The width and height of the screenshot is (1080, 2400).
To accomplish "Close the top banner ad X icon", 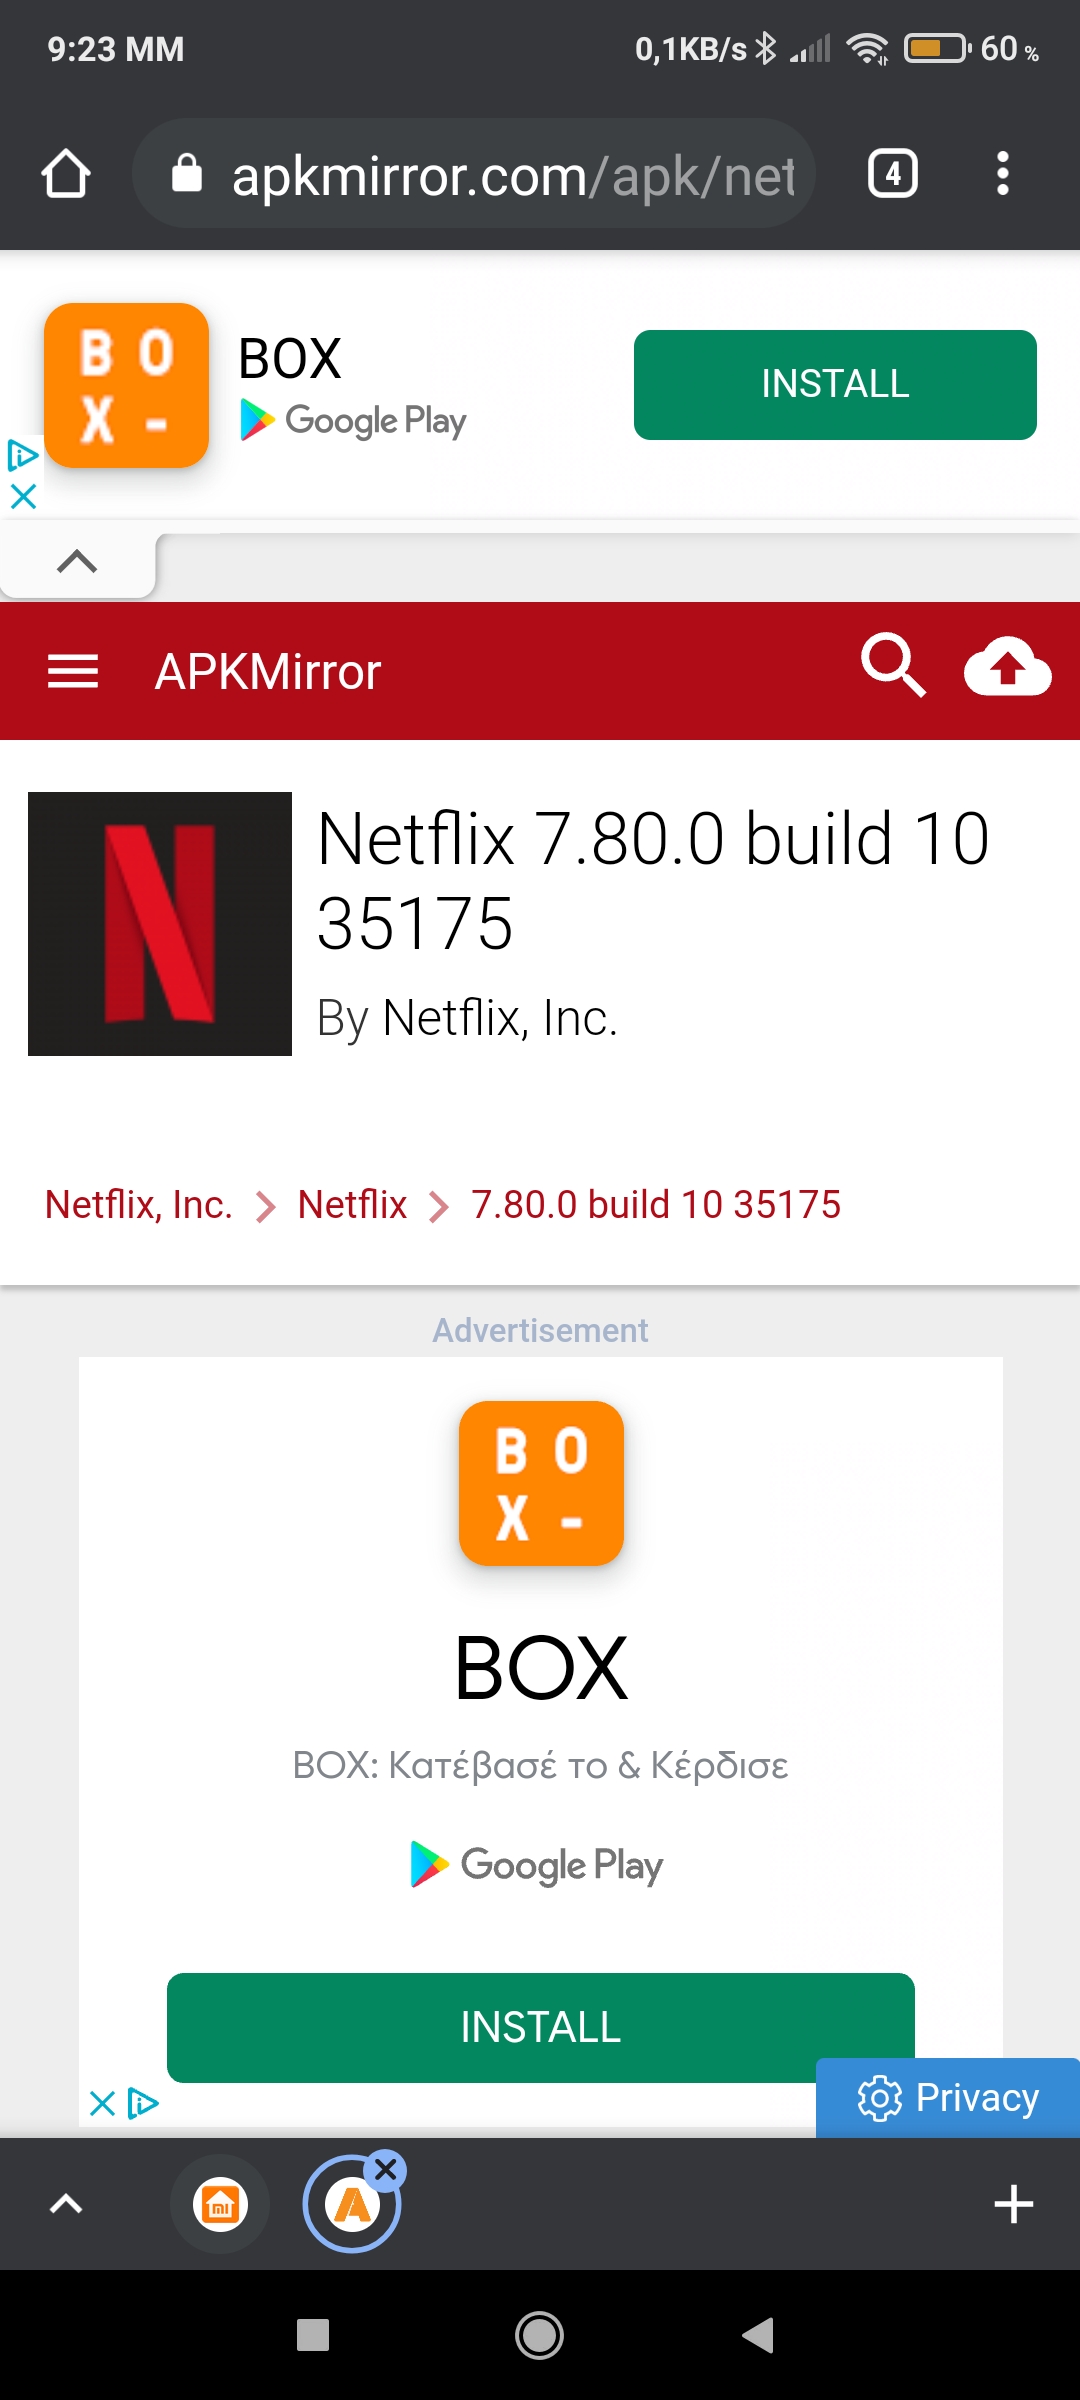I will click(23, 496).
